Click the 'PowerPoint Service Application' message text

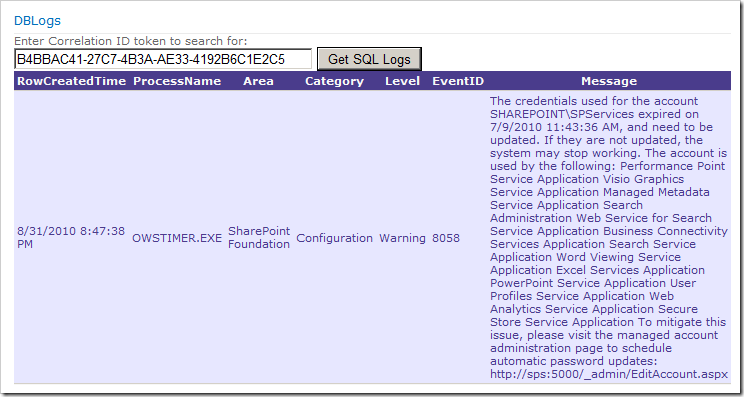point(593,283)
